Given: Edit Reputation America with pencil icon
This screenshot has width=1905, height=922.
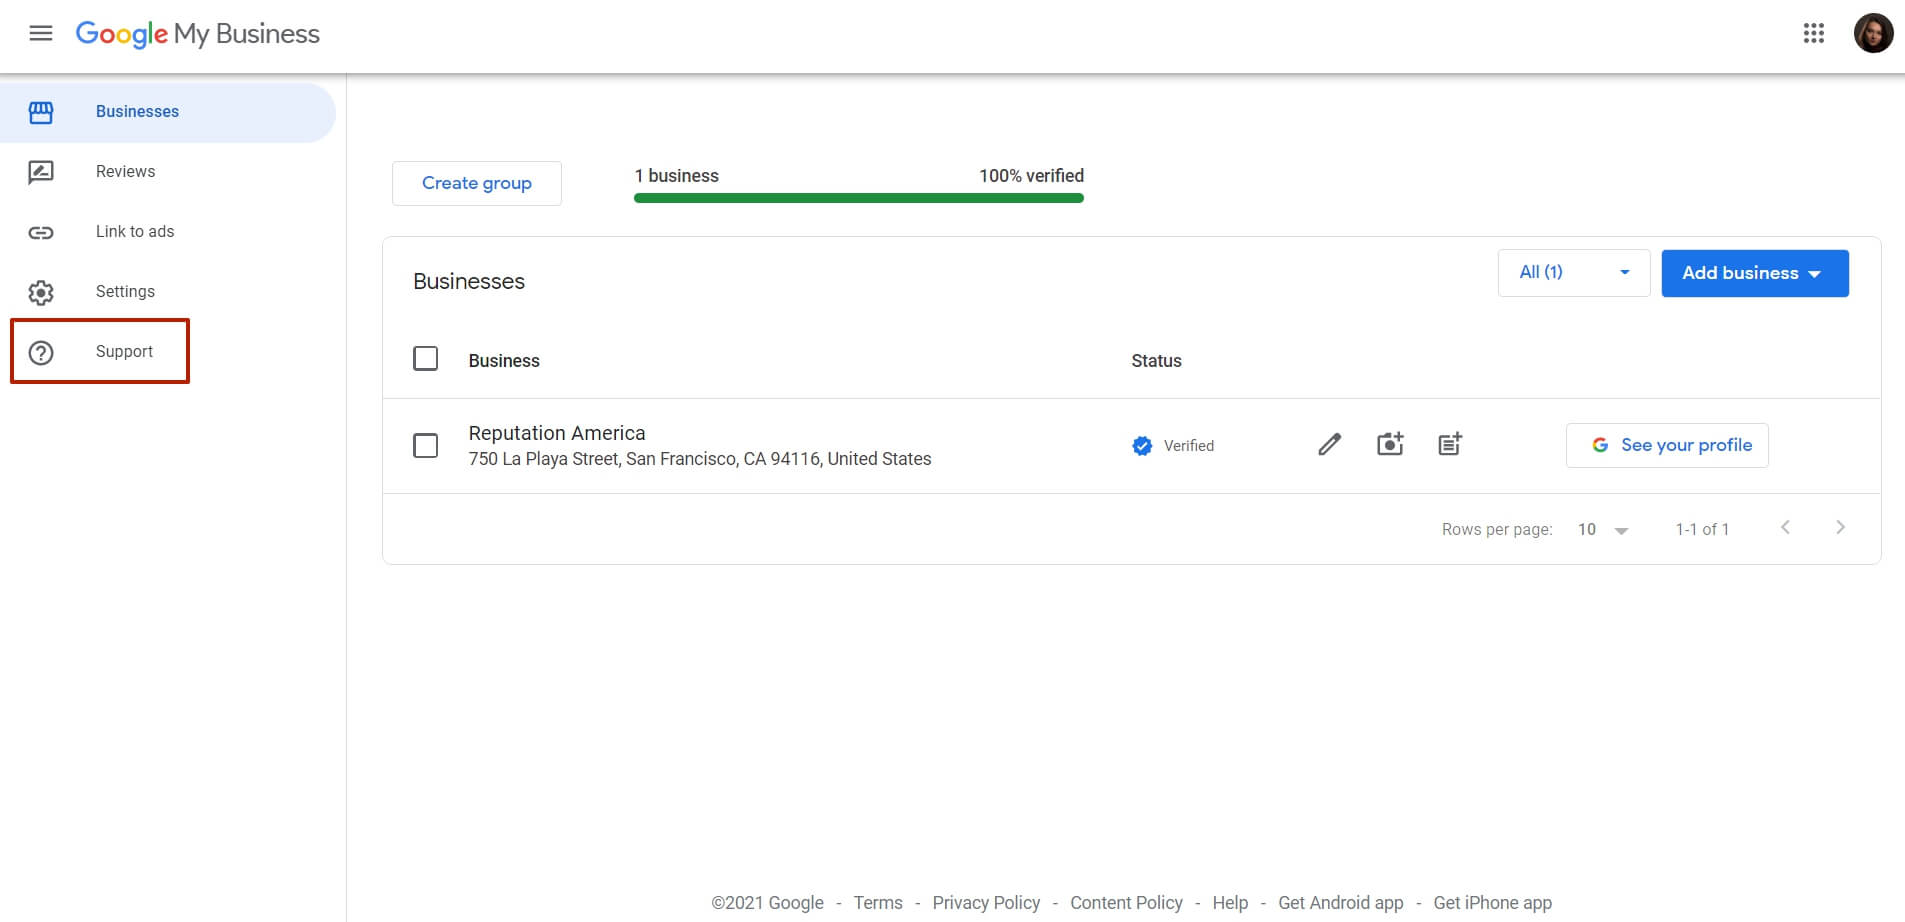Looking at the screenshot, I should coord(1329,444).
